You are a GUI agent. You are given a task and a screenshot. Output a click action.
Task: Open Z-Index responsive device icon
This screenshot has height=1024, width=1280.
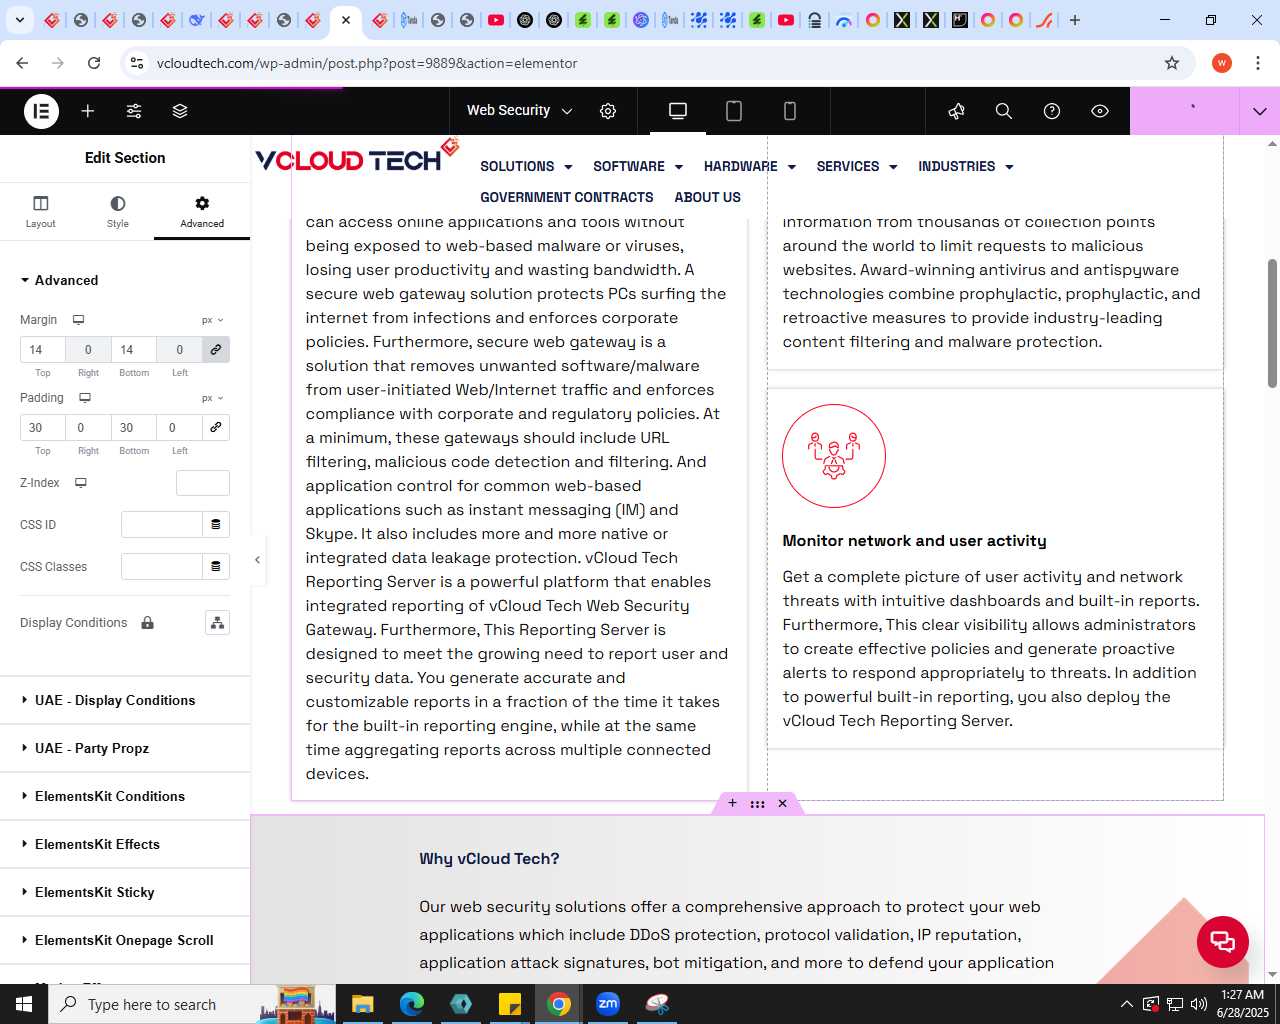(x=81, y=483)
